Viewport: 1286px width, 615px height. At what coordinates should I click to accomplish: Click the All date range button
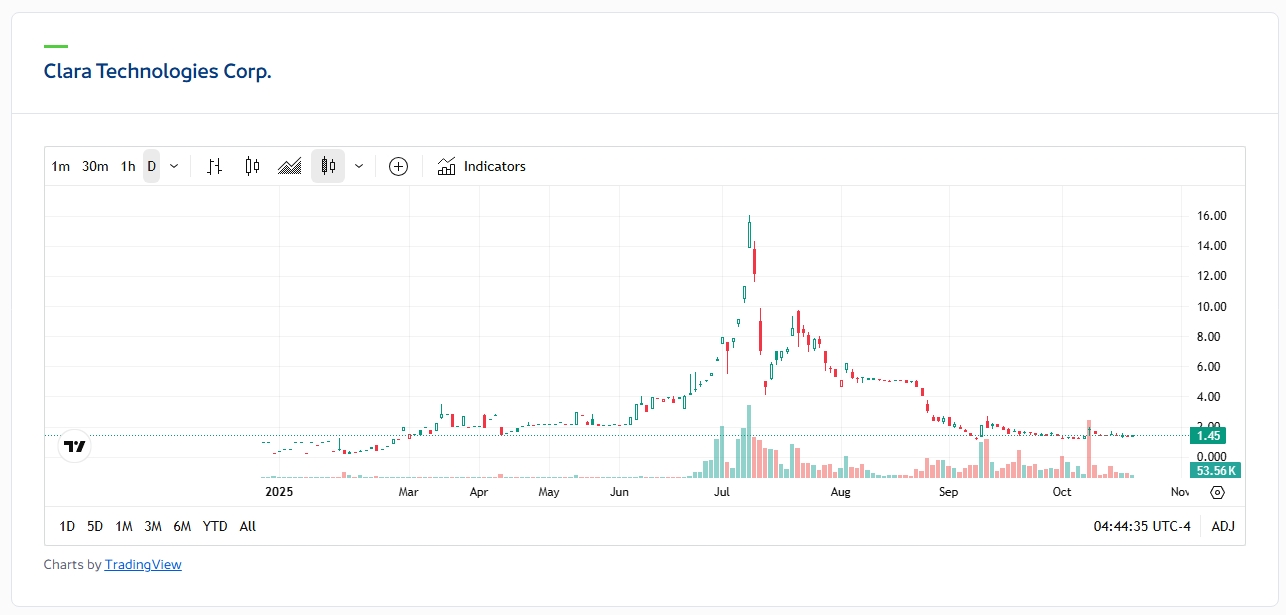click(248, 526)
